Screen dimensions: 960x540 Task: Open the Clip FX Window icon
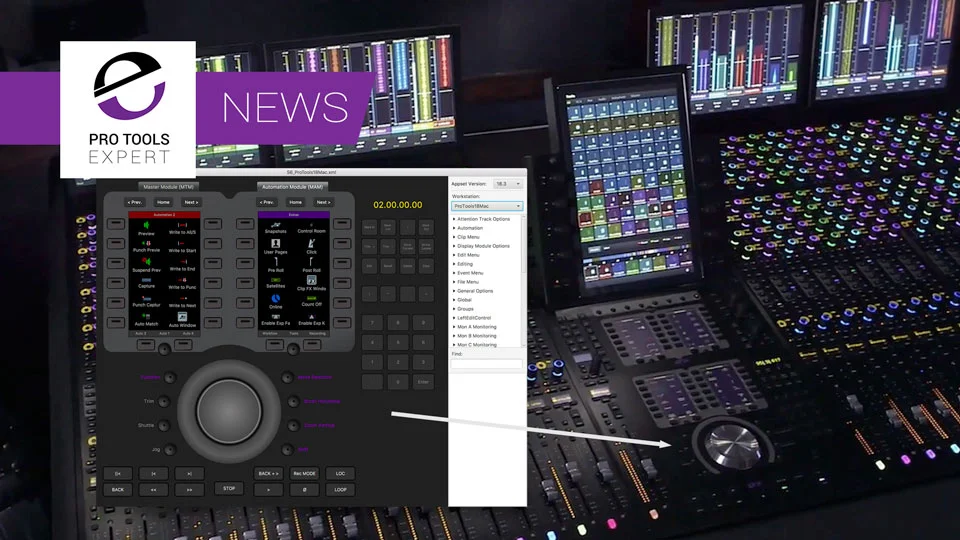coord(312,280)
